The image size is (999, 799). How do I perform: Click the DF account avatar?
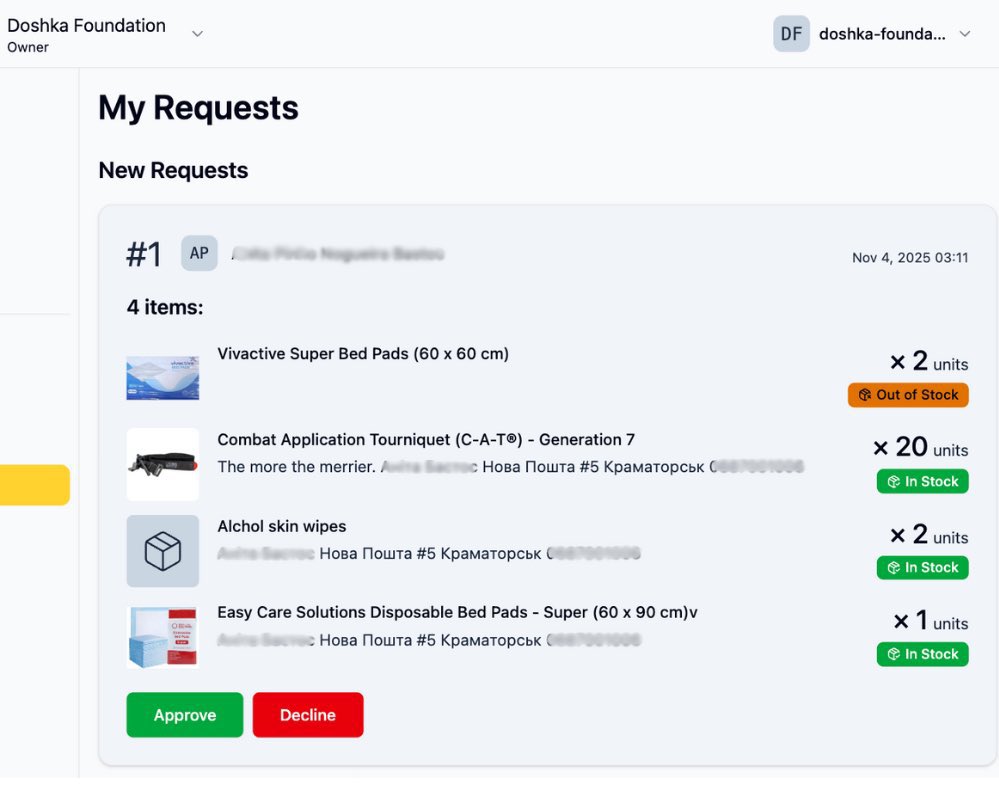[x=791, y=34]
